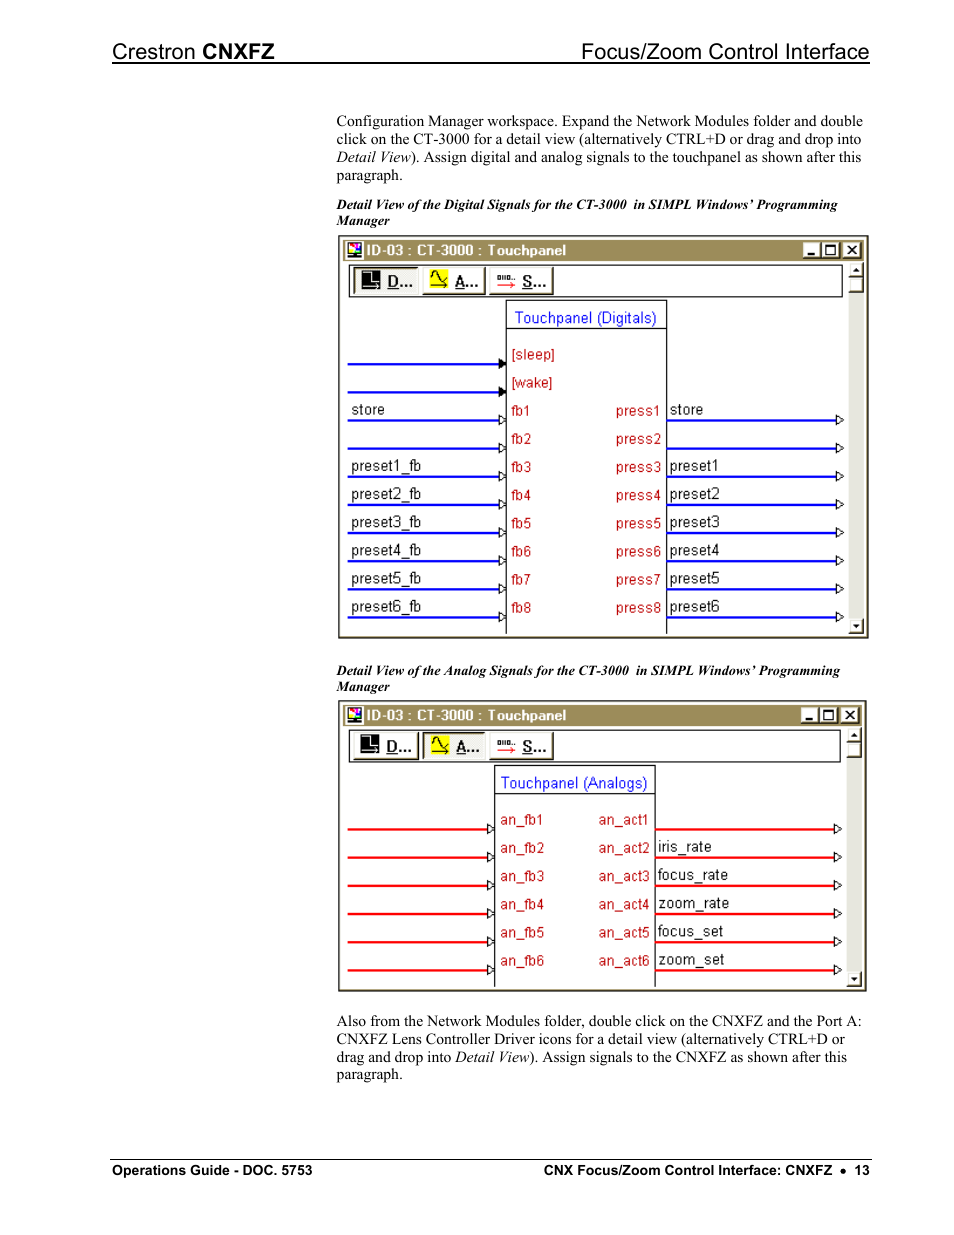The image size is (954, 1235).
Task: Select the focus_rate output signal
Action: [693, 875]
